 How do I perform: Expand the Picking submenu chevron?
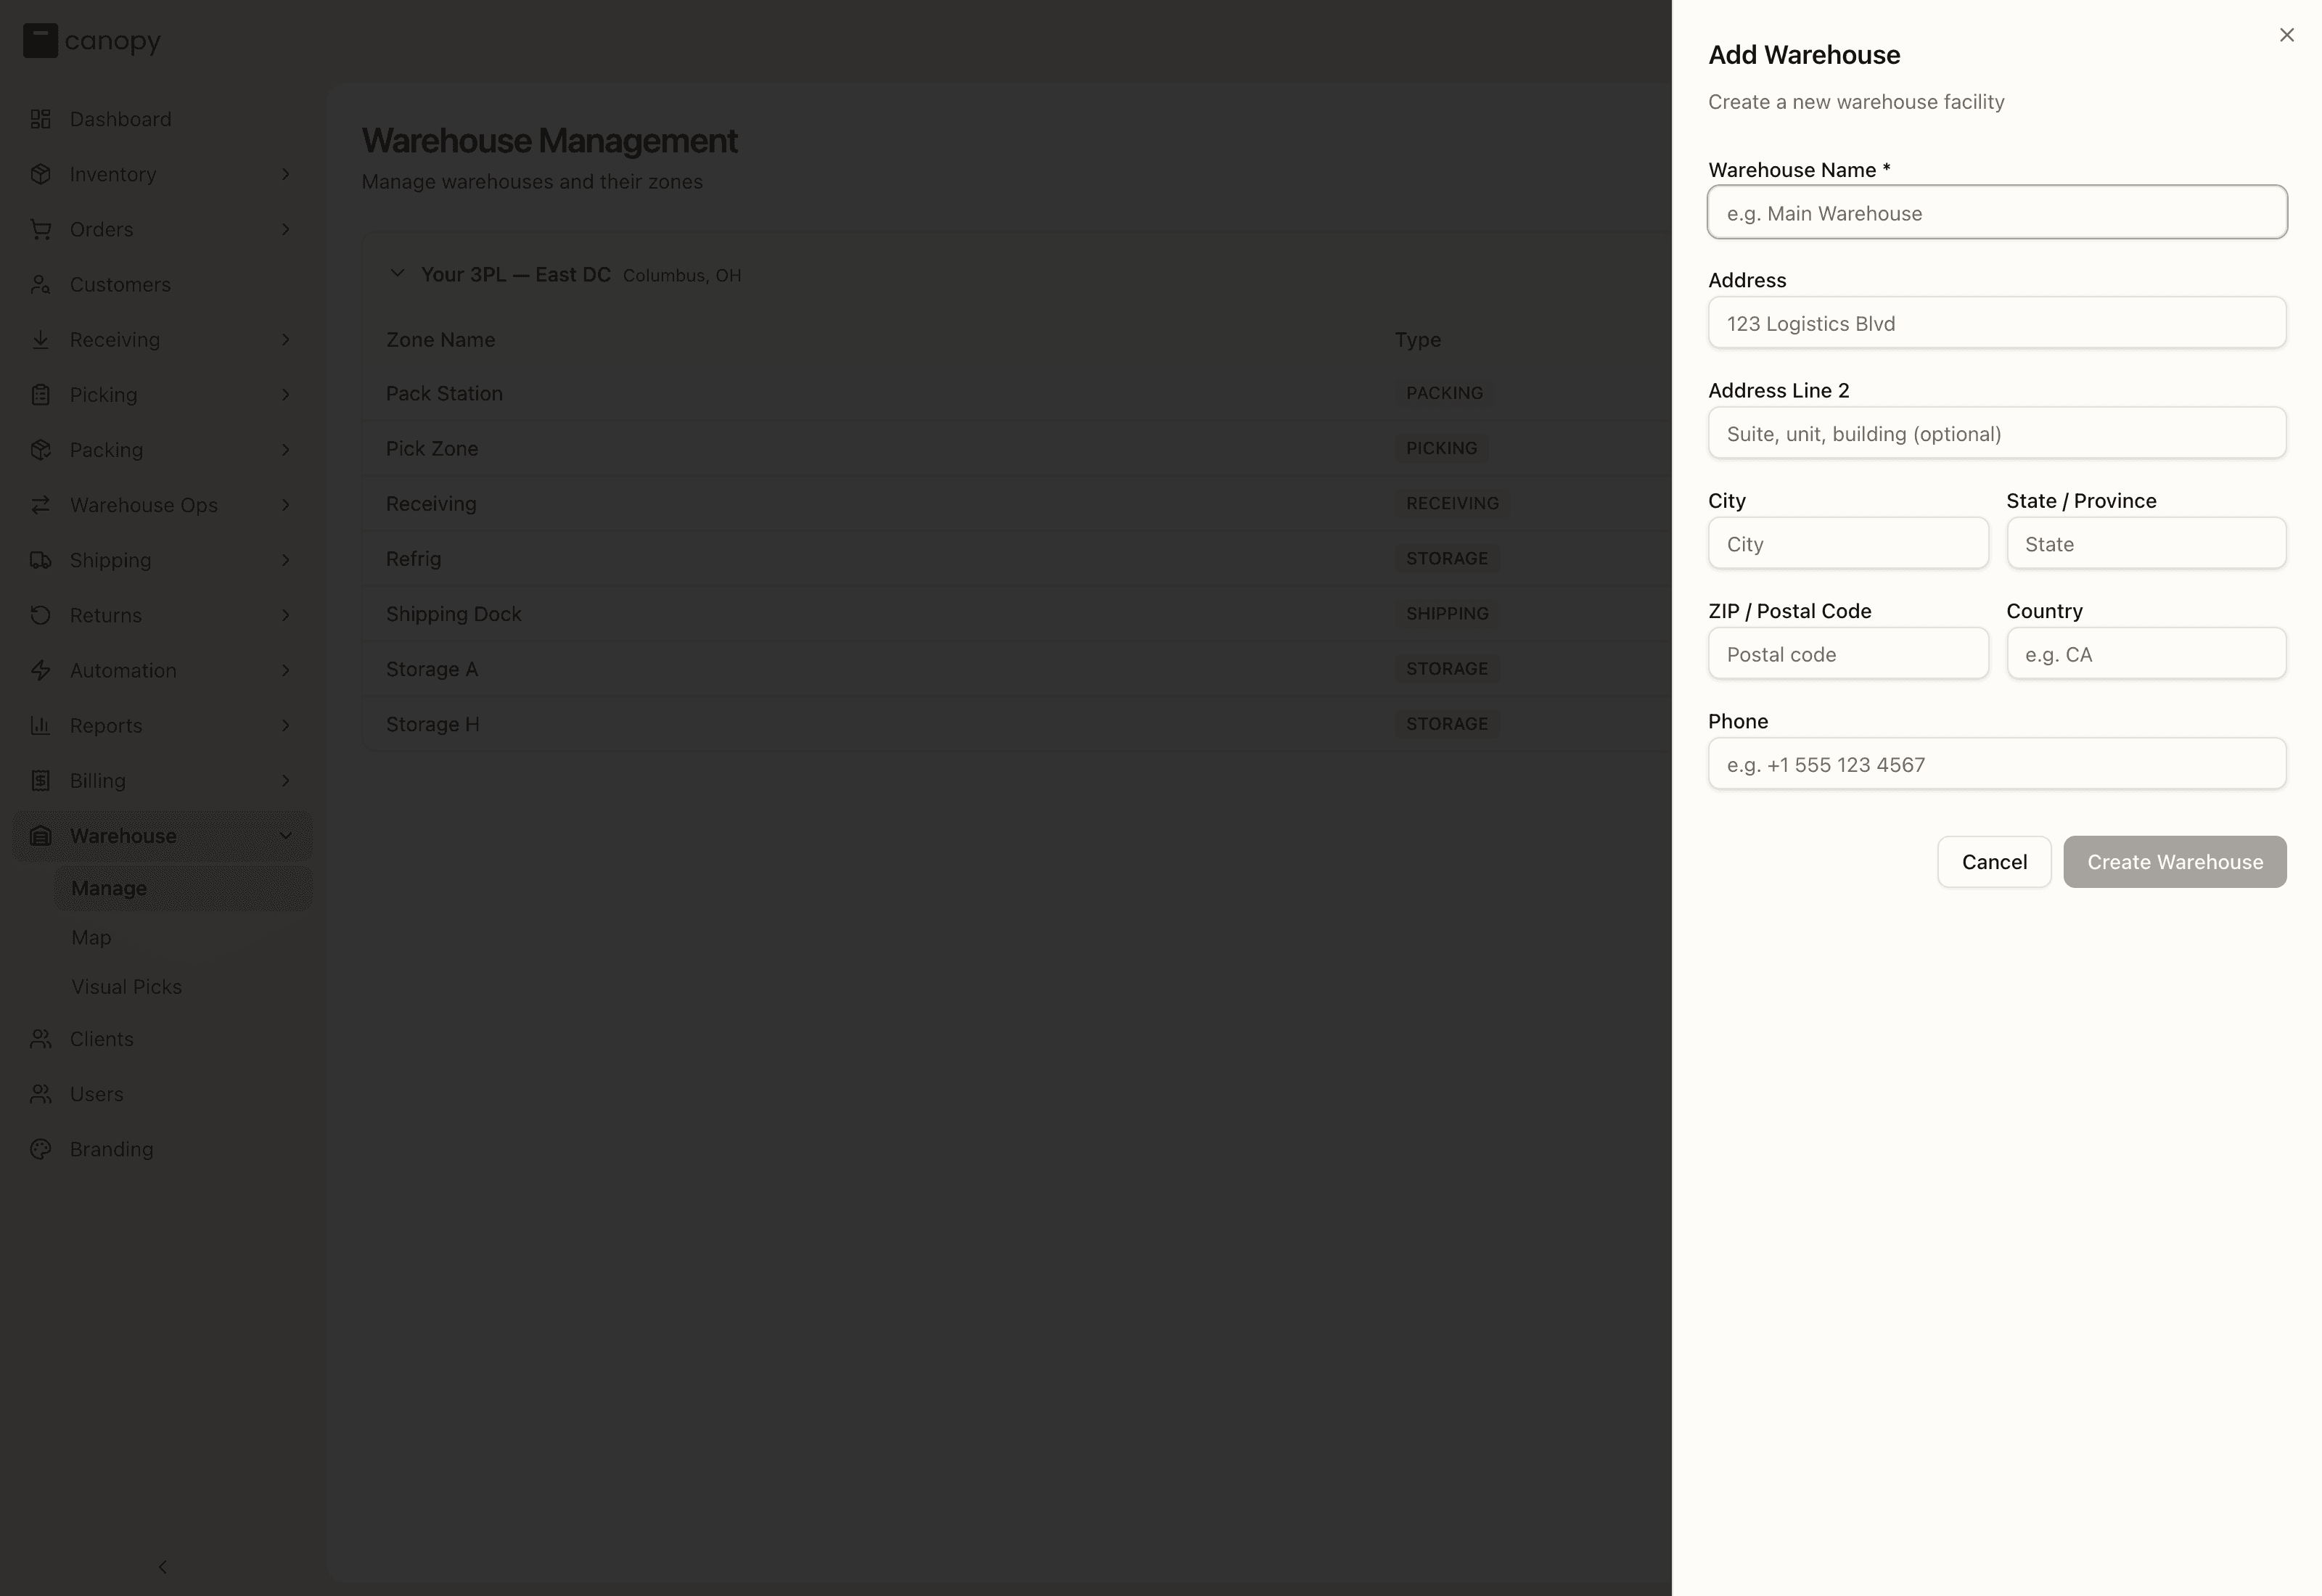click(x=285, y=394)
